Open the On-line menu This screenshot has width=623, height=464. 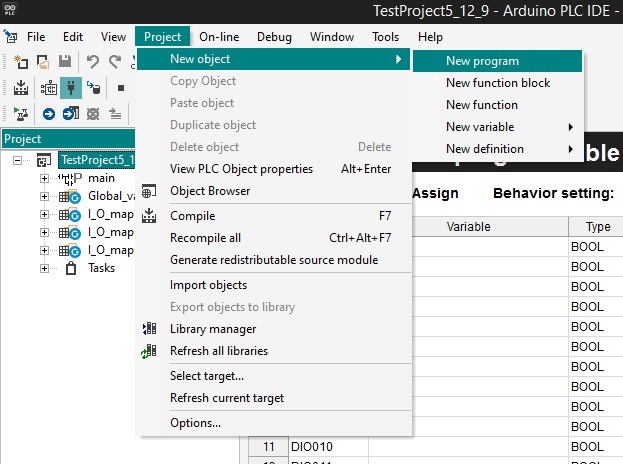point(219,37)
